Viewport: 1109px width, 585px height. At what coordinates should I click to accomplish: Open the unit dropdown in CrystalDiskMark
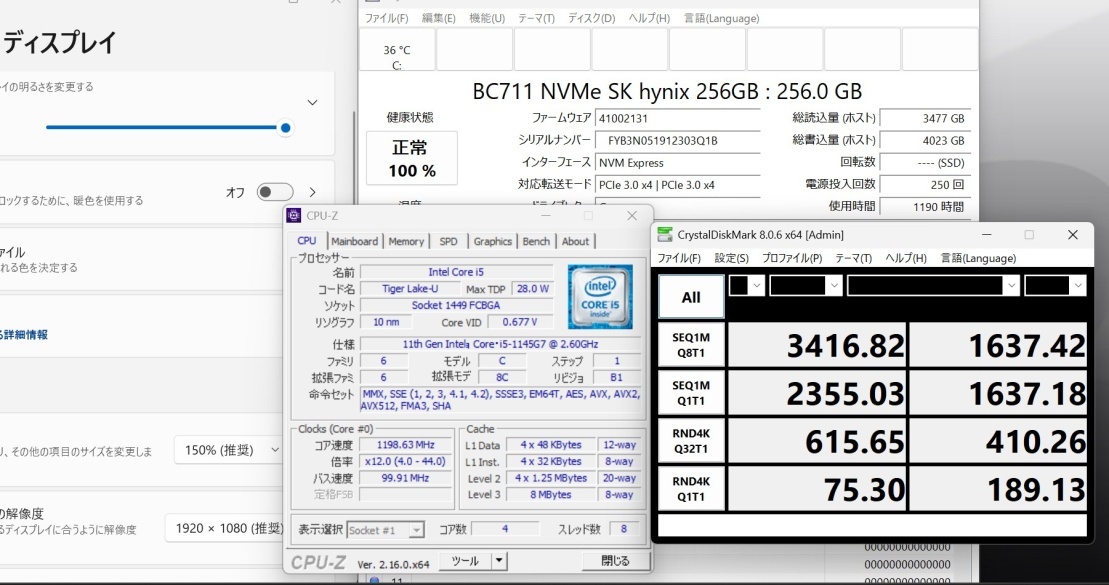point(1055,286)
